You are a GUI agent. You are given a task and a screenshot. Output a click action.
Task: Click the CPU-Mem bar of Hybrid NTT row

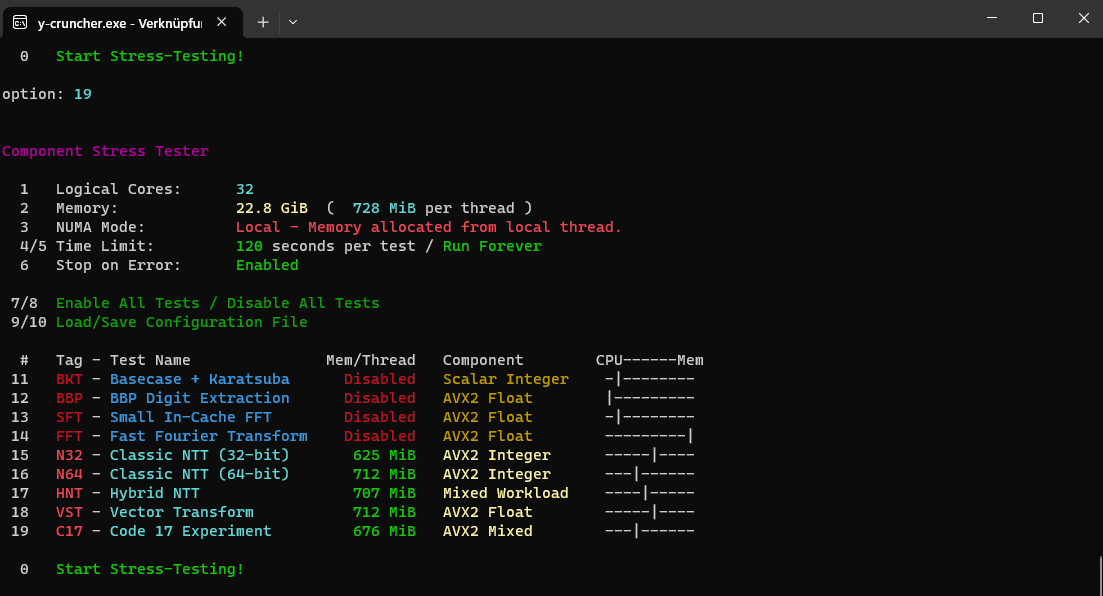(x=649, y=493)
